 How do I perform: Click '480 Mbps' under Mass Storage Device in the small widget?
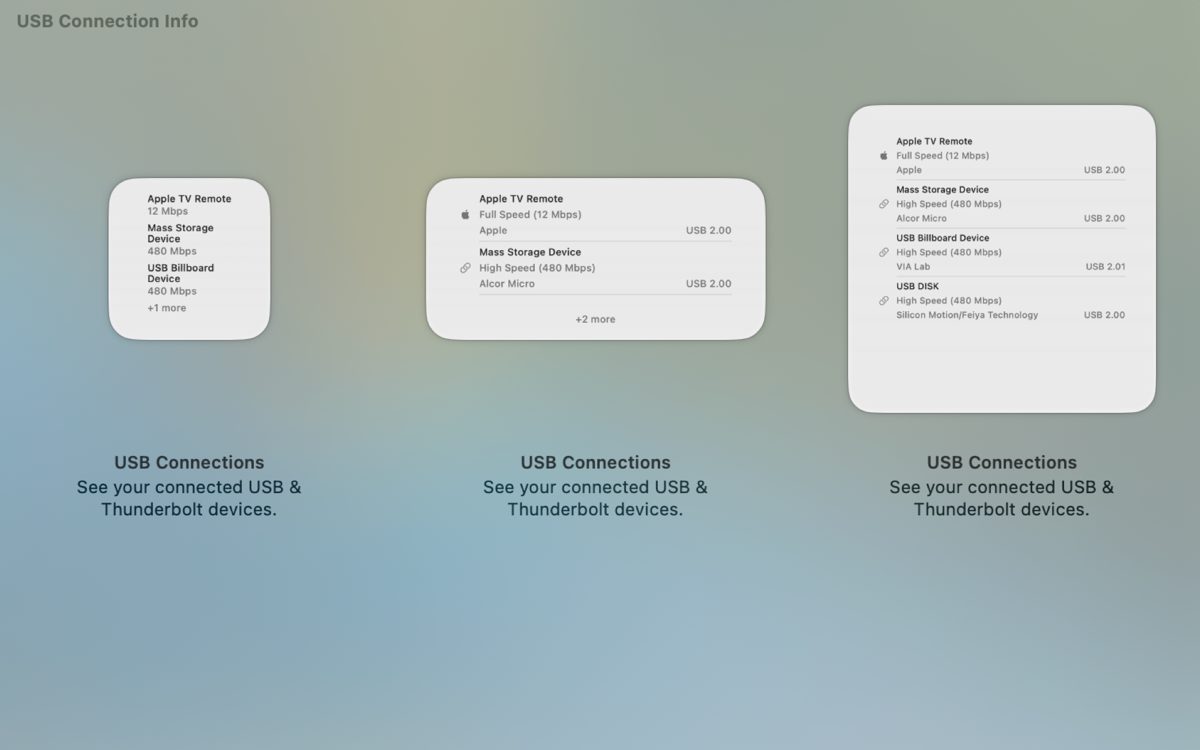click(172, 251)
